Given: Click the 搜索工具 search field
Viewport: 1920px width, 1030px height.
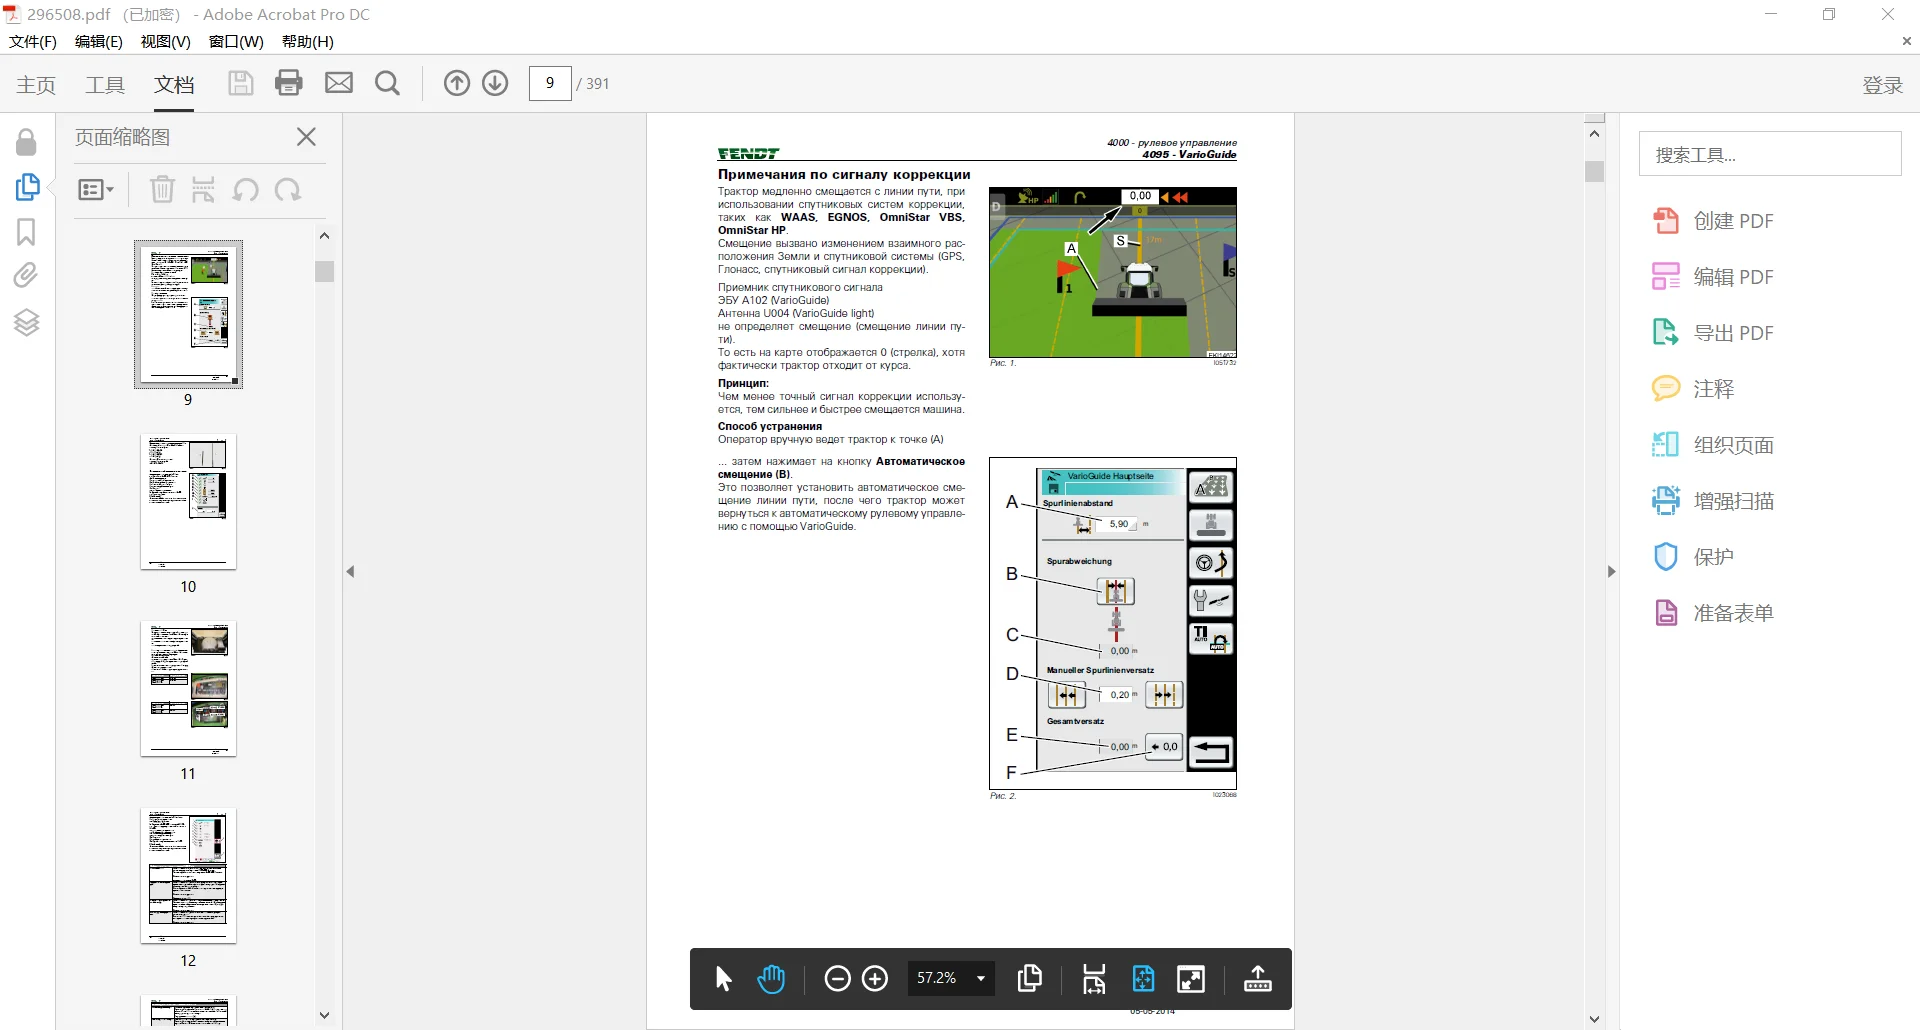Looking at the screenshot, I should pyautogui.click(x=1770, y=154).
